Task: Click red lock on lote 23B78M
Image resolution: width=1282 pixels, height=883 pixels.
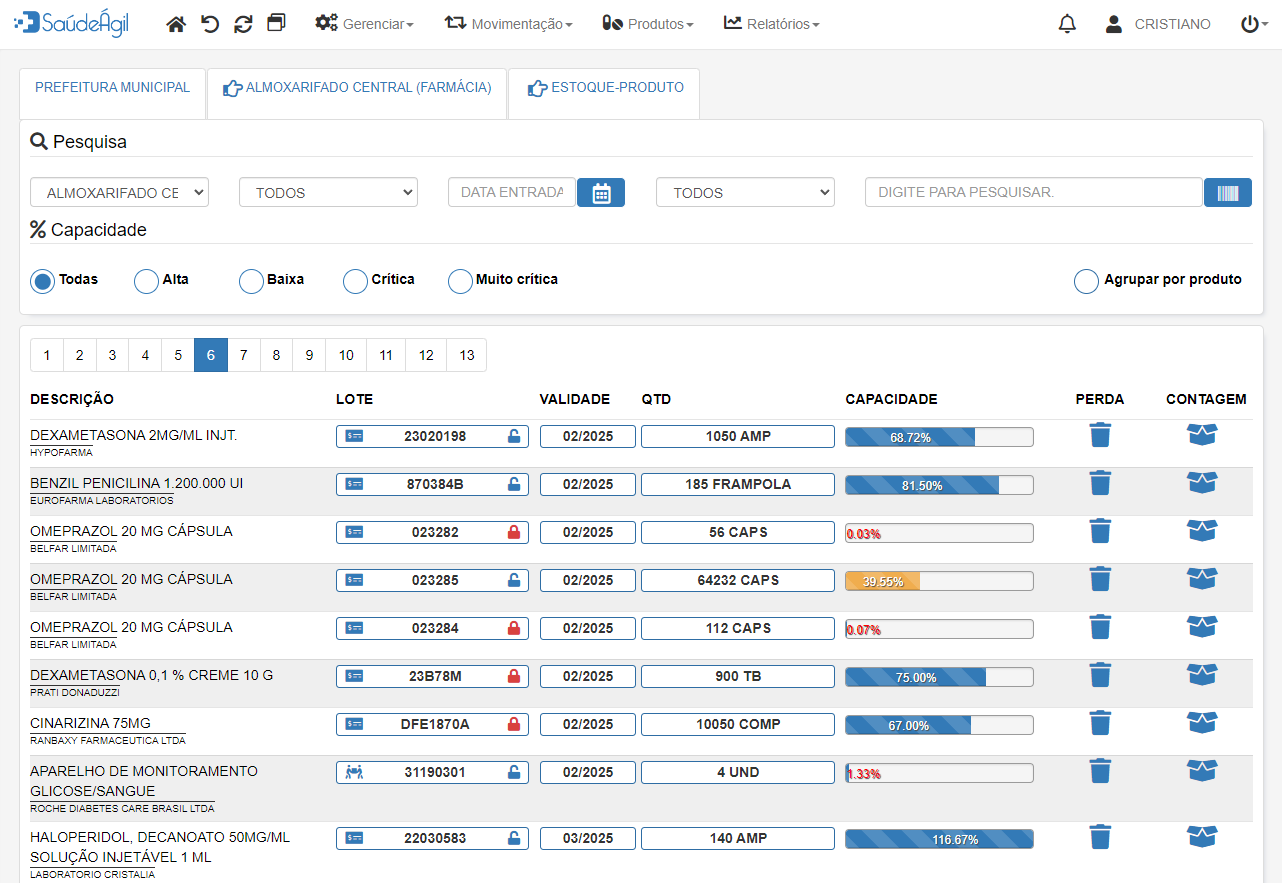Action: coord(514,677)
